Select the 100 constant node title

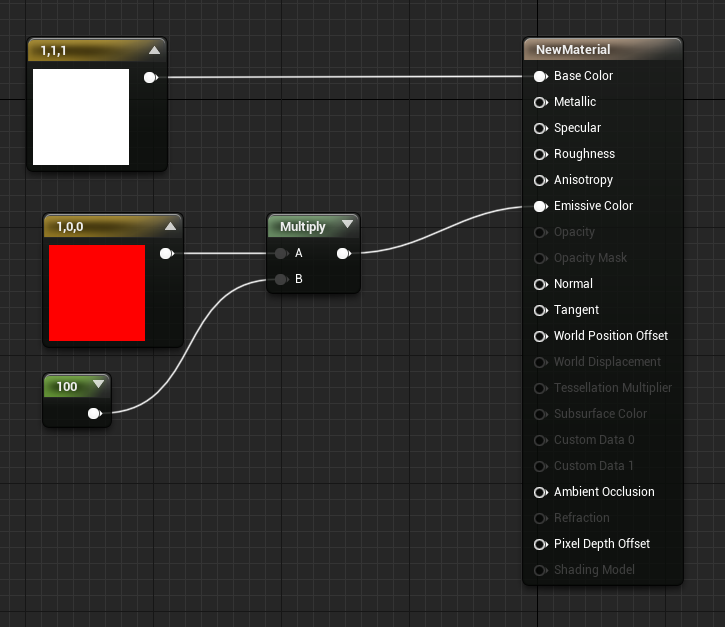pos(67,387)
